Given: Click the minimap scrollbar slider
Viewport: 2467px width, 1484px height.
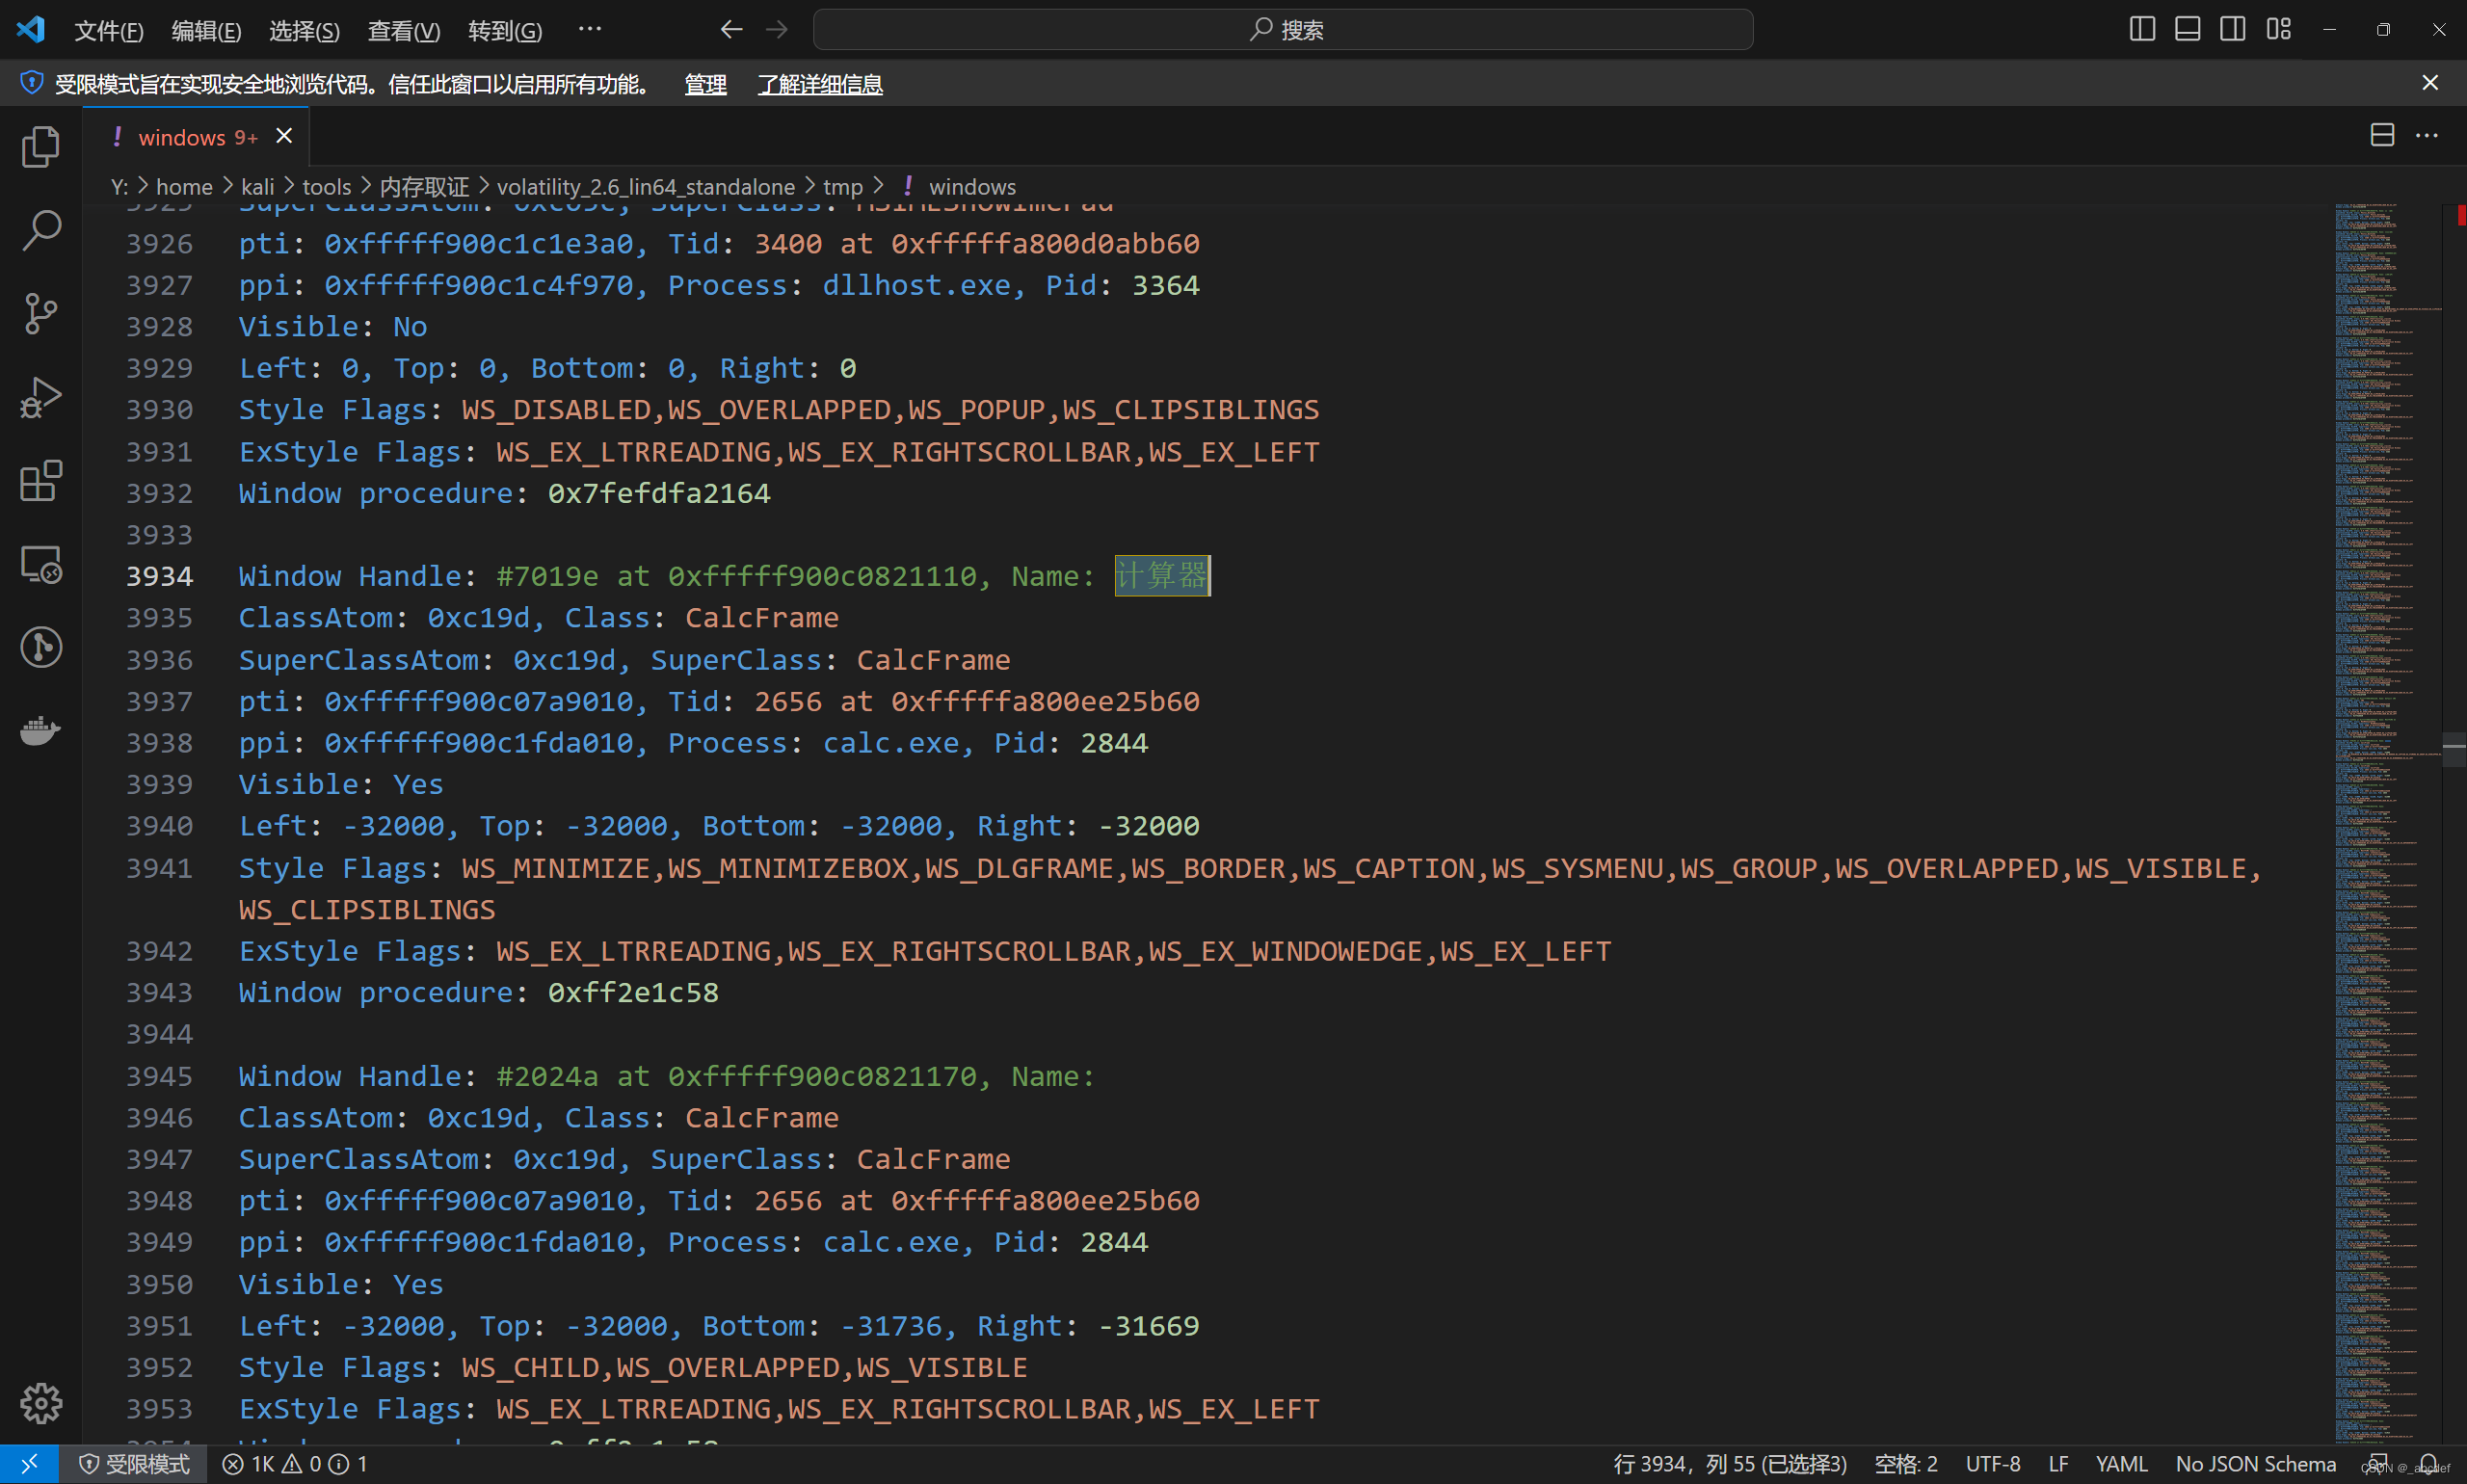Looking at the screenshot, I should coord(2453,748).
